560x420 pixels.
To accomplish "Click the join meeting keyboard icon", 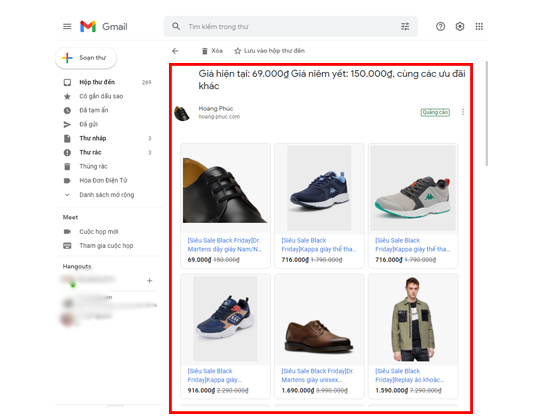I will point(67,246).
